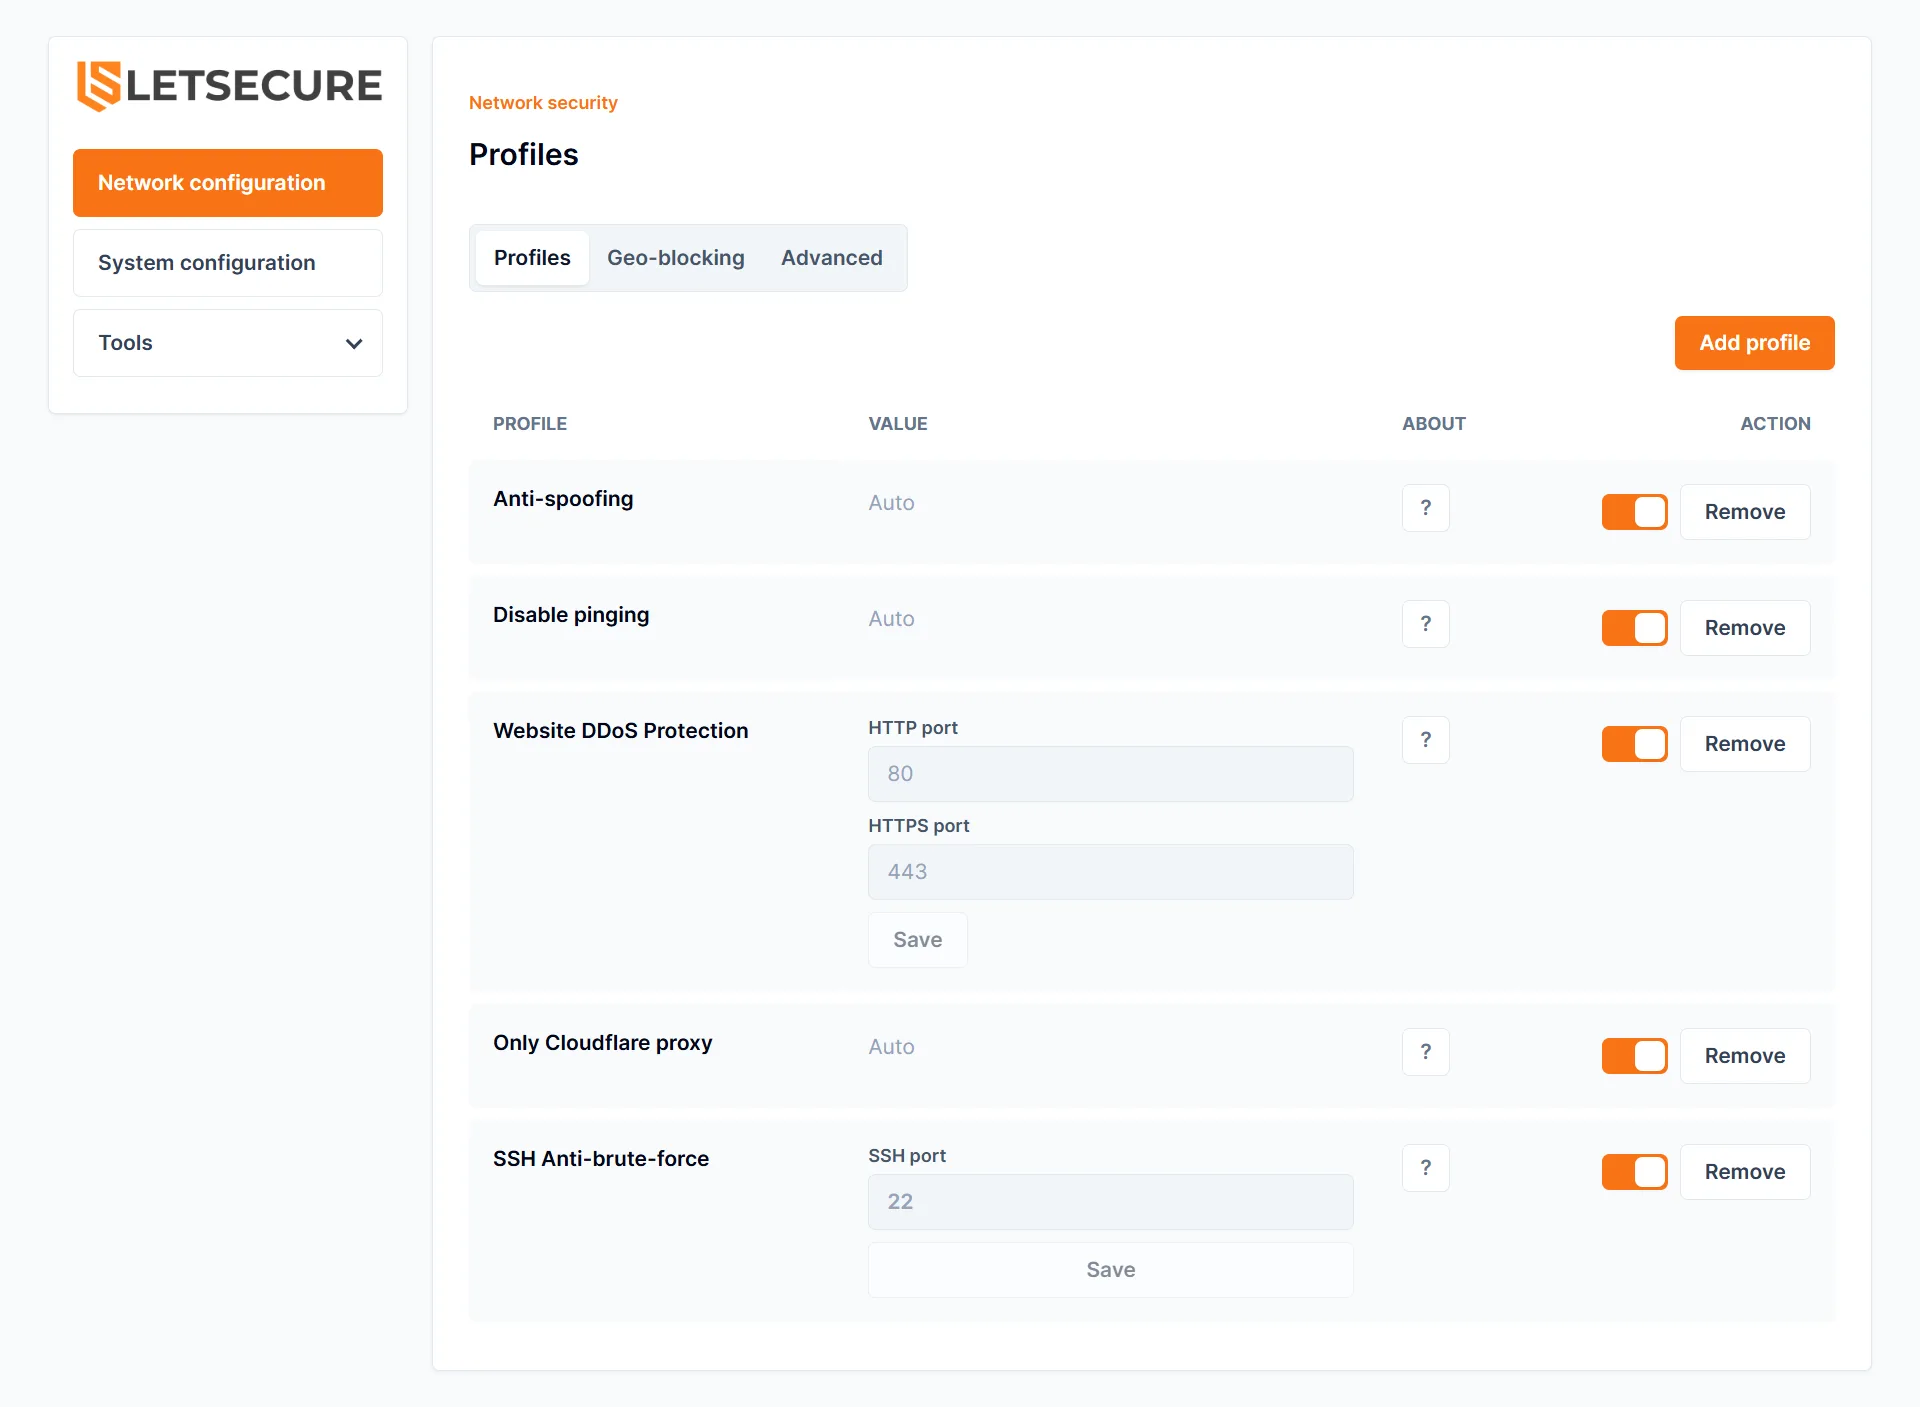Remove the Website DDoS Protection profile
The width and height of the screenshot is (1920, 1407).
click(1745, 744)
